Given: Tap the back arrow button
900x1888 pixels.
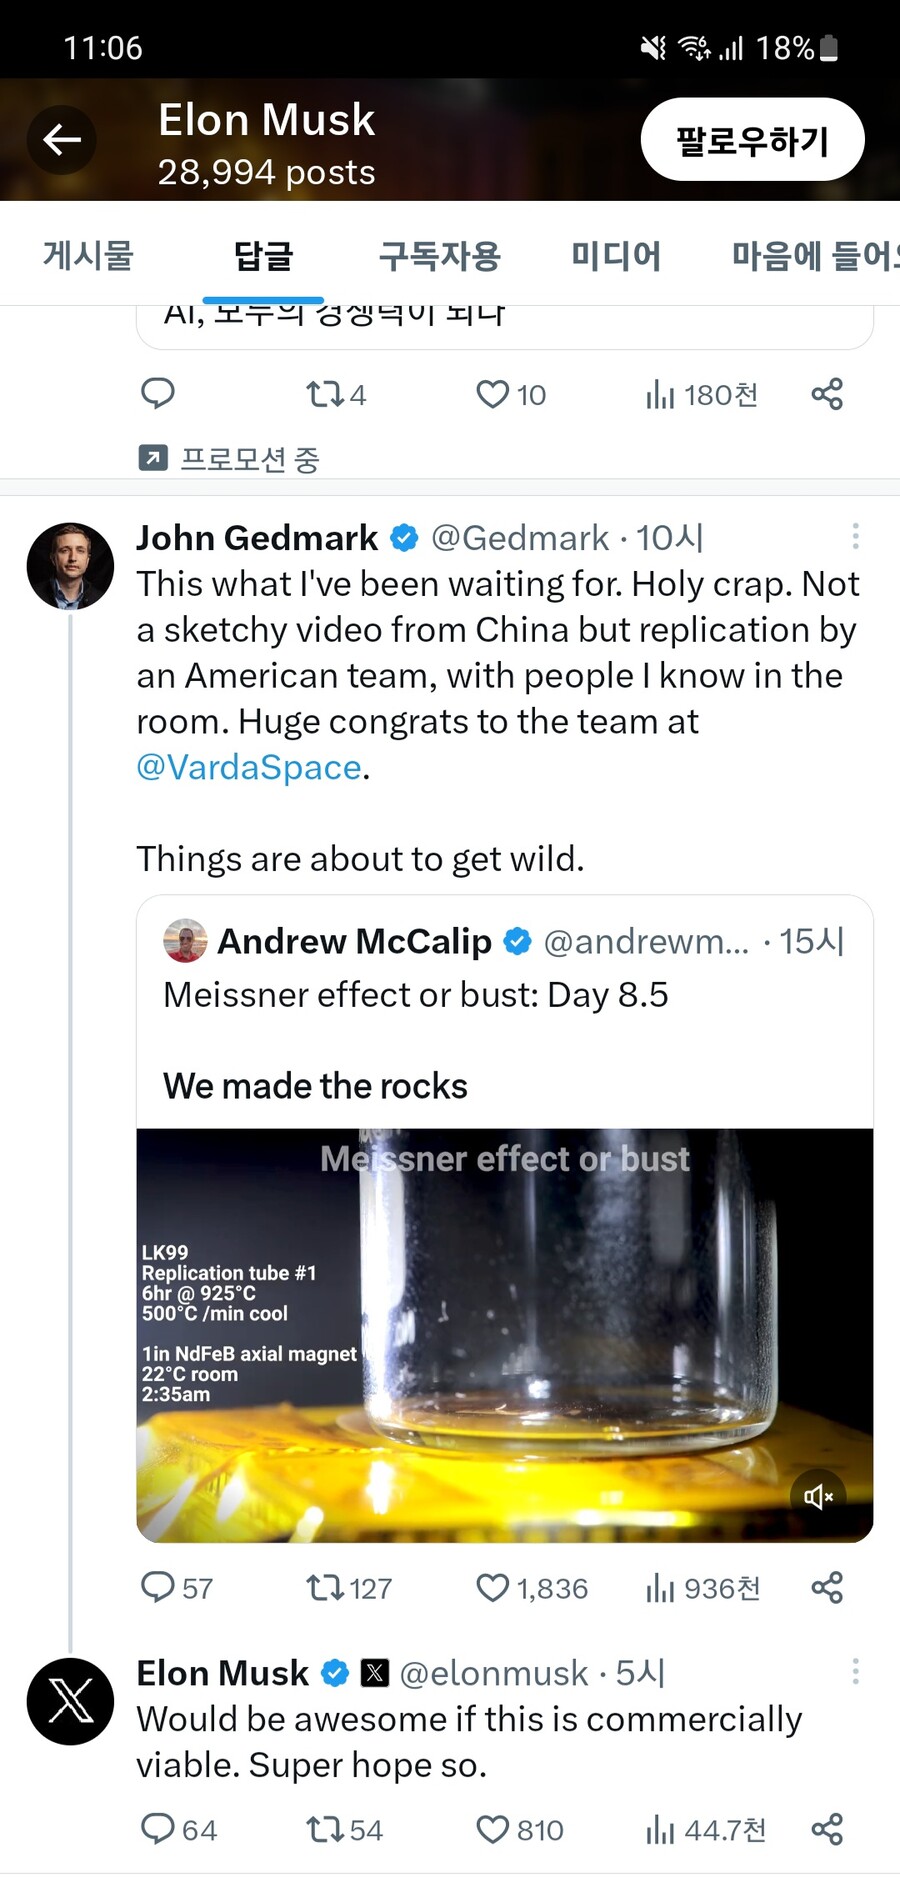Looking at the screenshot, I should [62, 139].
